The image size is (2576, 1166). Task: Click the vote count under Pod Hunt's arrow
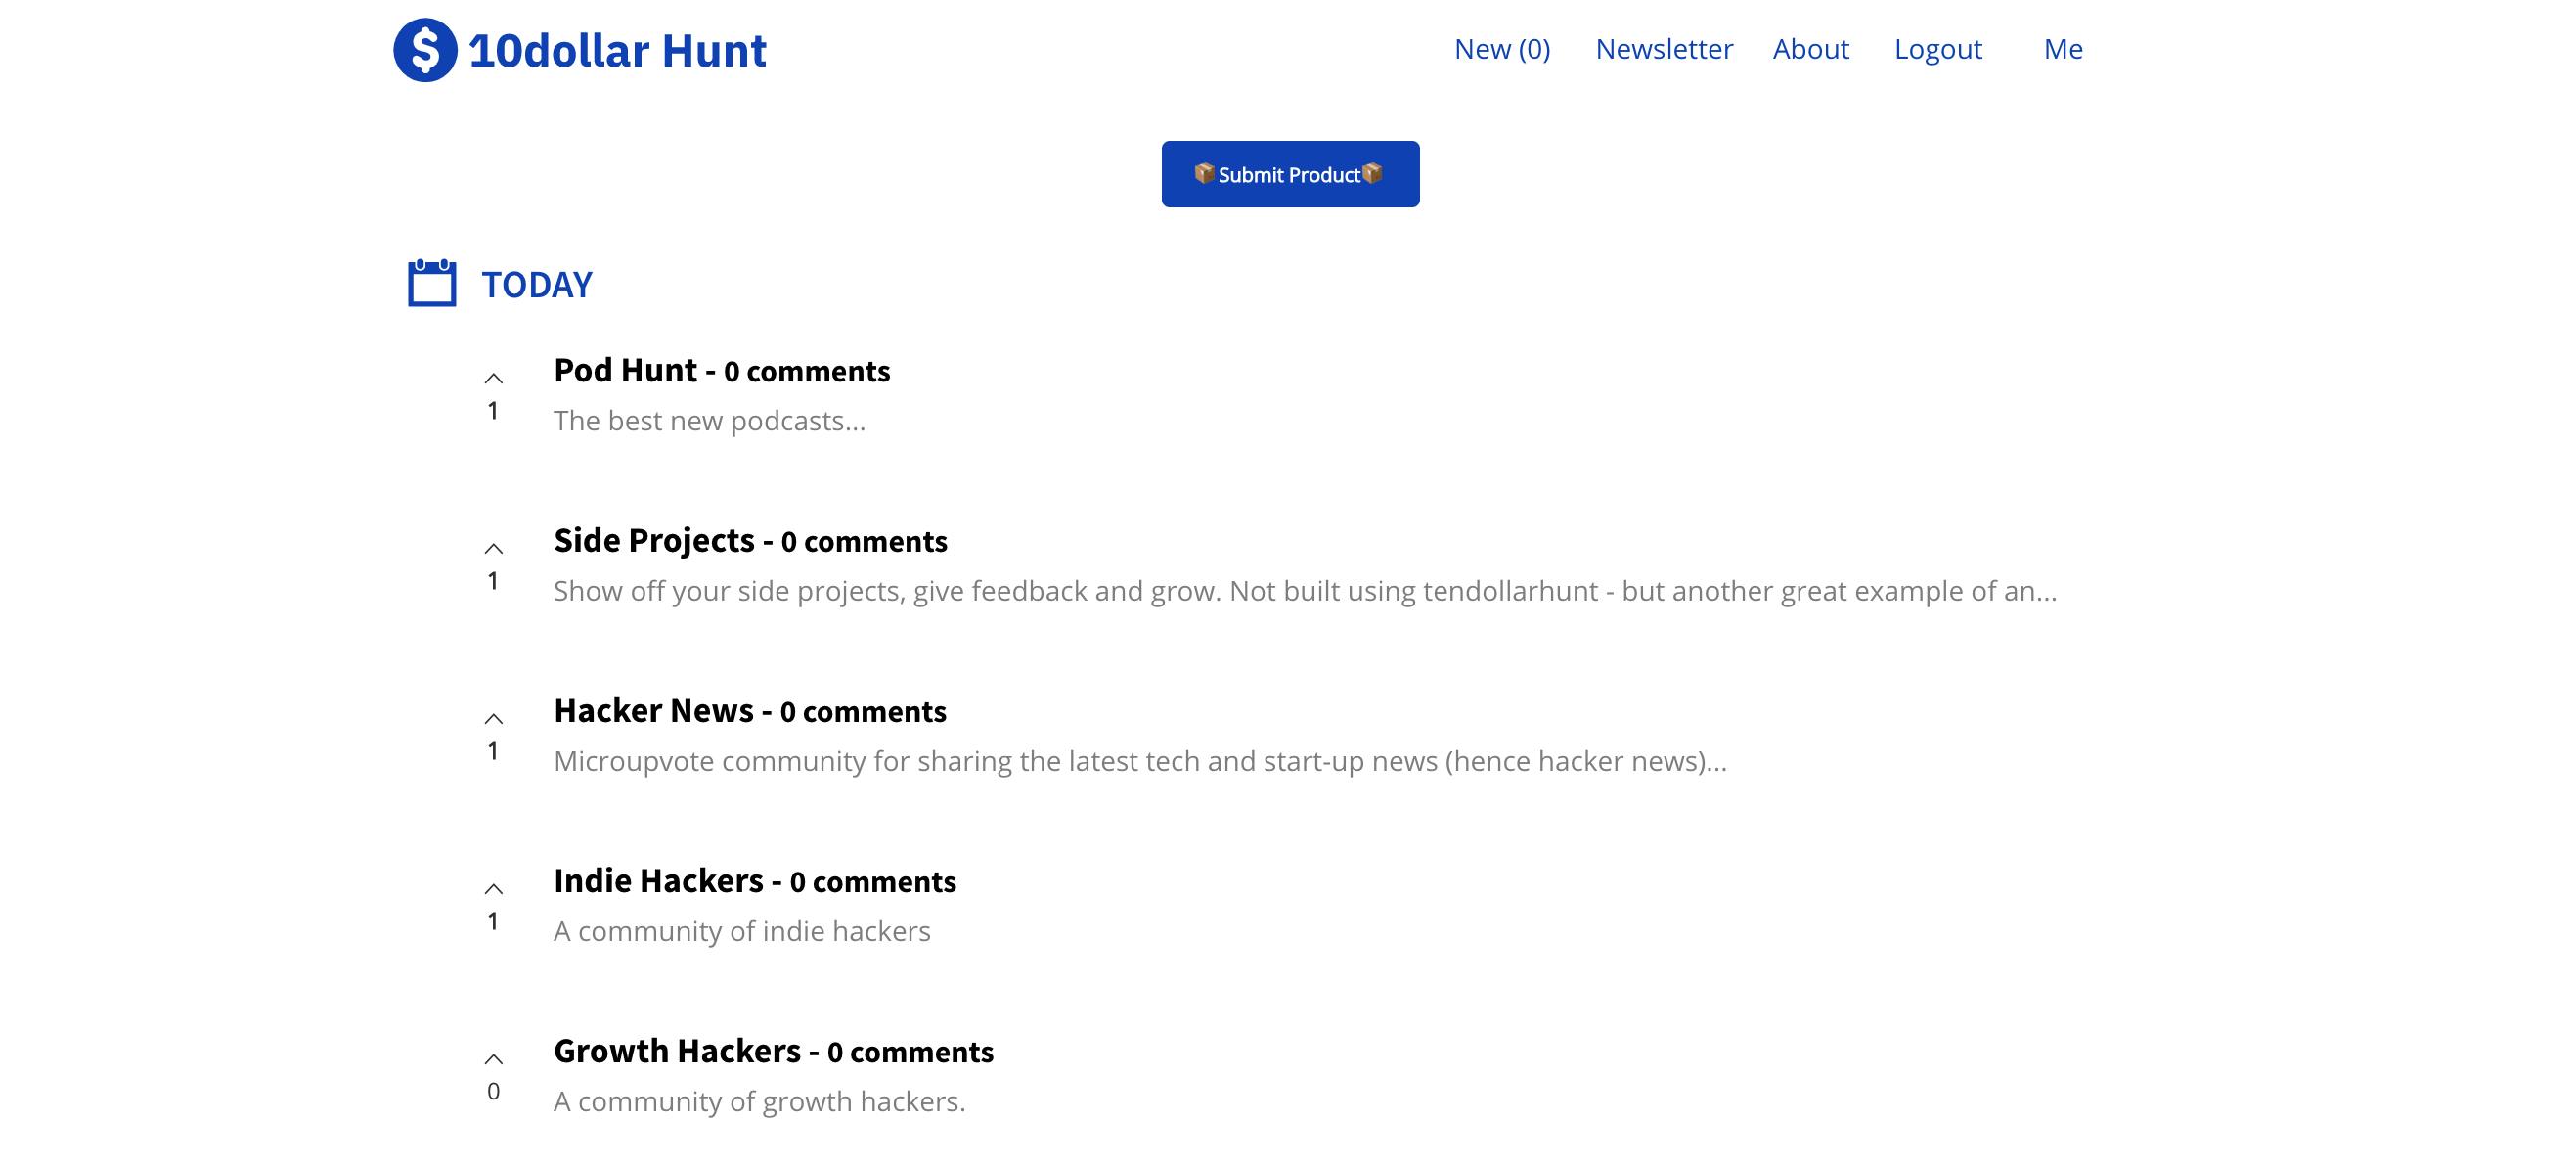coord(493,410)
